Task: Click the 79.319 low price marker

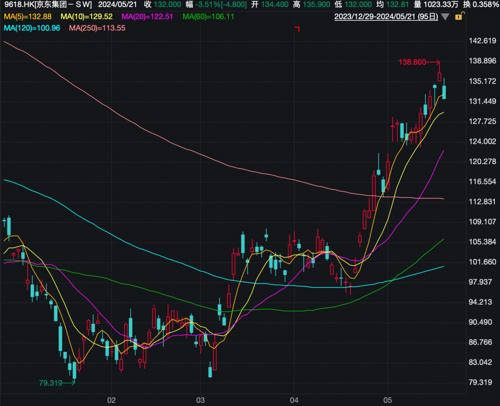Action: click(x=51, y=383)
